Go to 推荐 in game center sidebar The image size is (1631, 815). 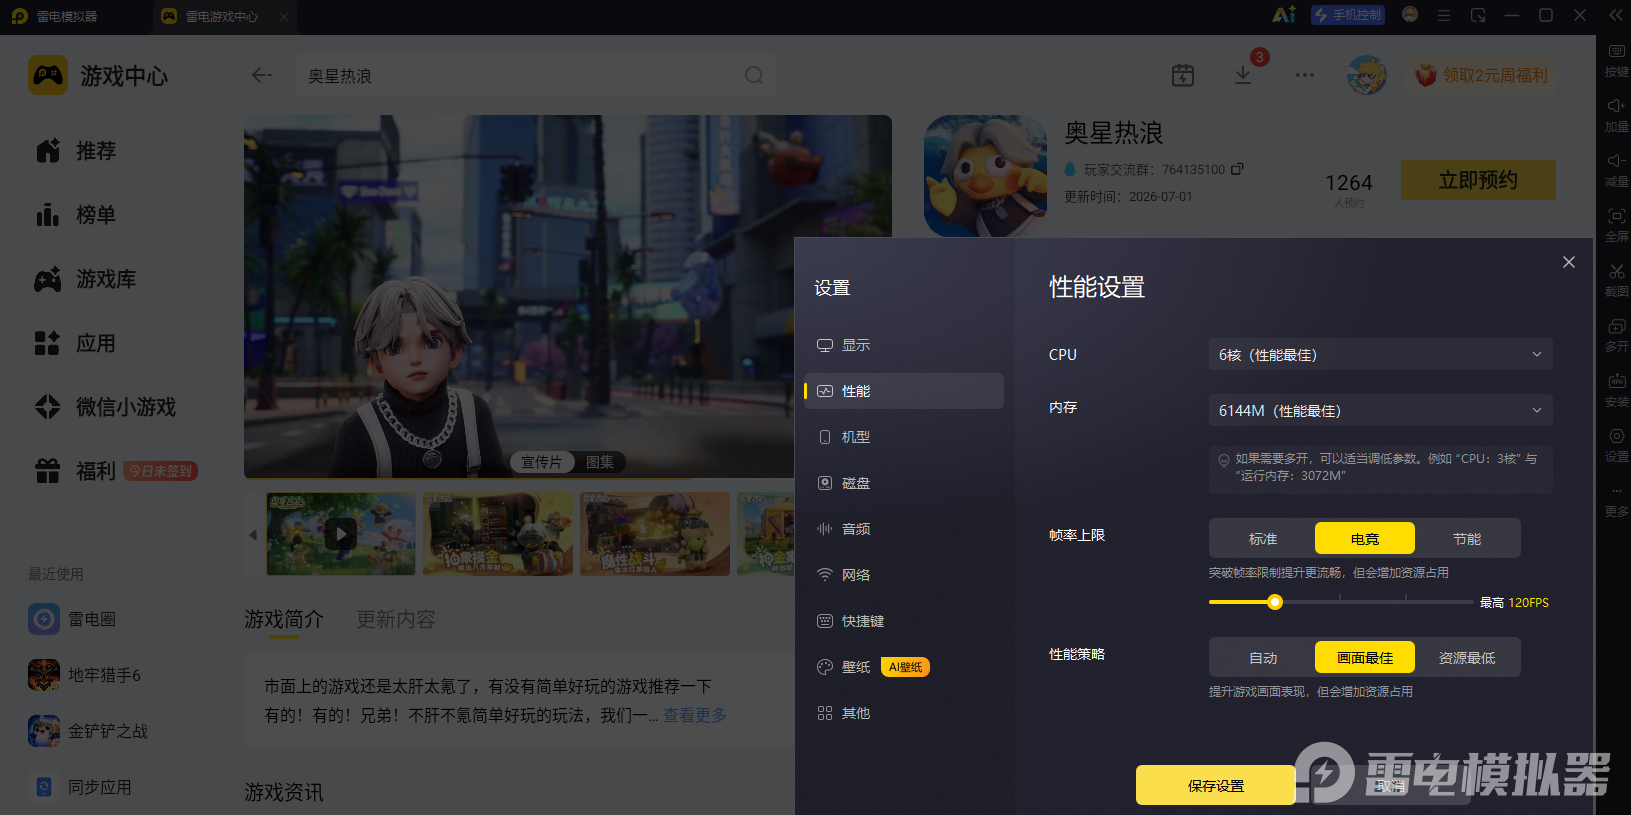click(76, 151)
